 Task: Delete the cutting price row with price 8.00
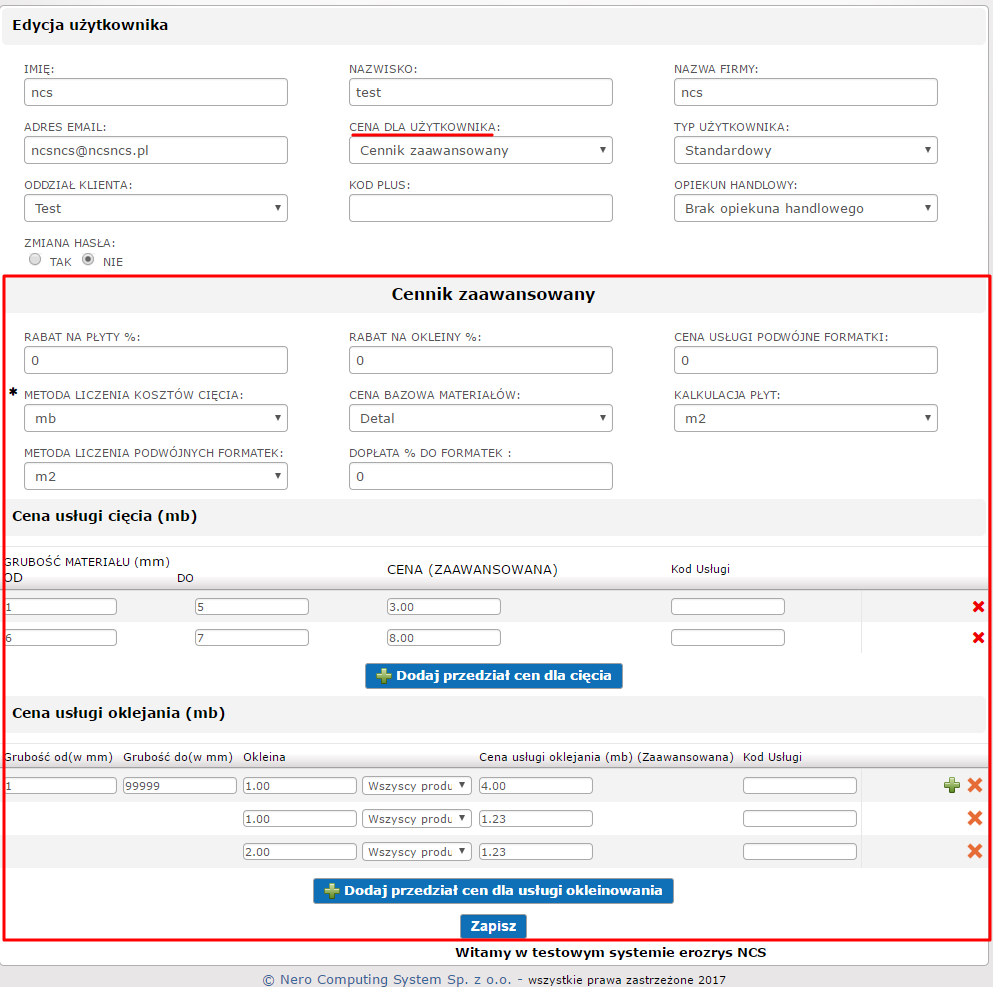pos(978,638)
